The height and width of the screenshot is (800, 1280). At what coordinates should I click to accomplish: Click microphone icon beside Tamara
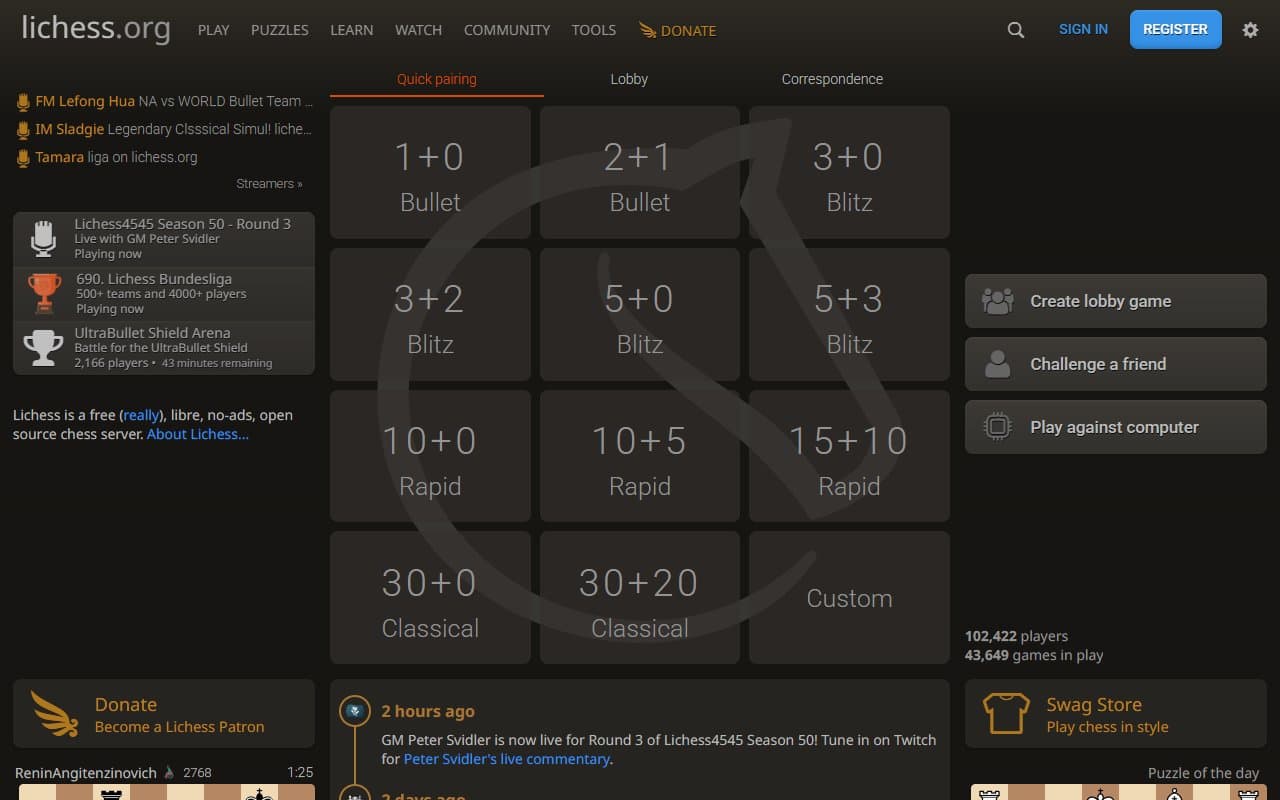23,157
